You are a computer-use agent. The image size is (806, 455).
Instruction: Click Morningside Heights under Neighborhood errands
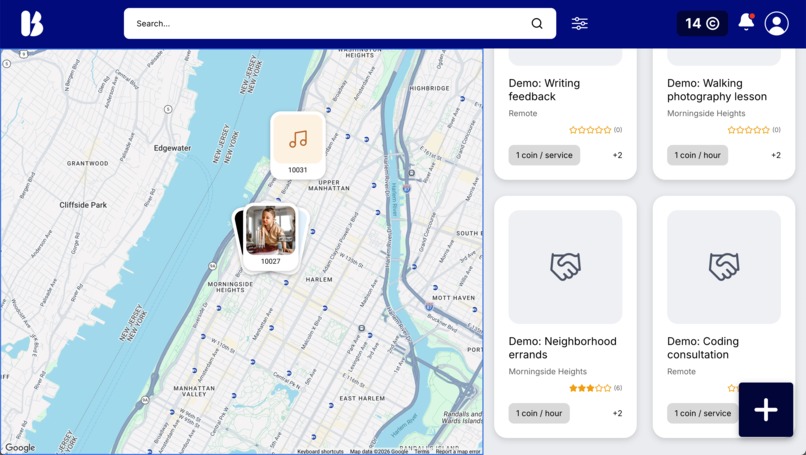pos(547,371)
